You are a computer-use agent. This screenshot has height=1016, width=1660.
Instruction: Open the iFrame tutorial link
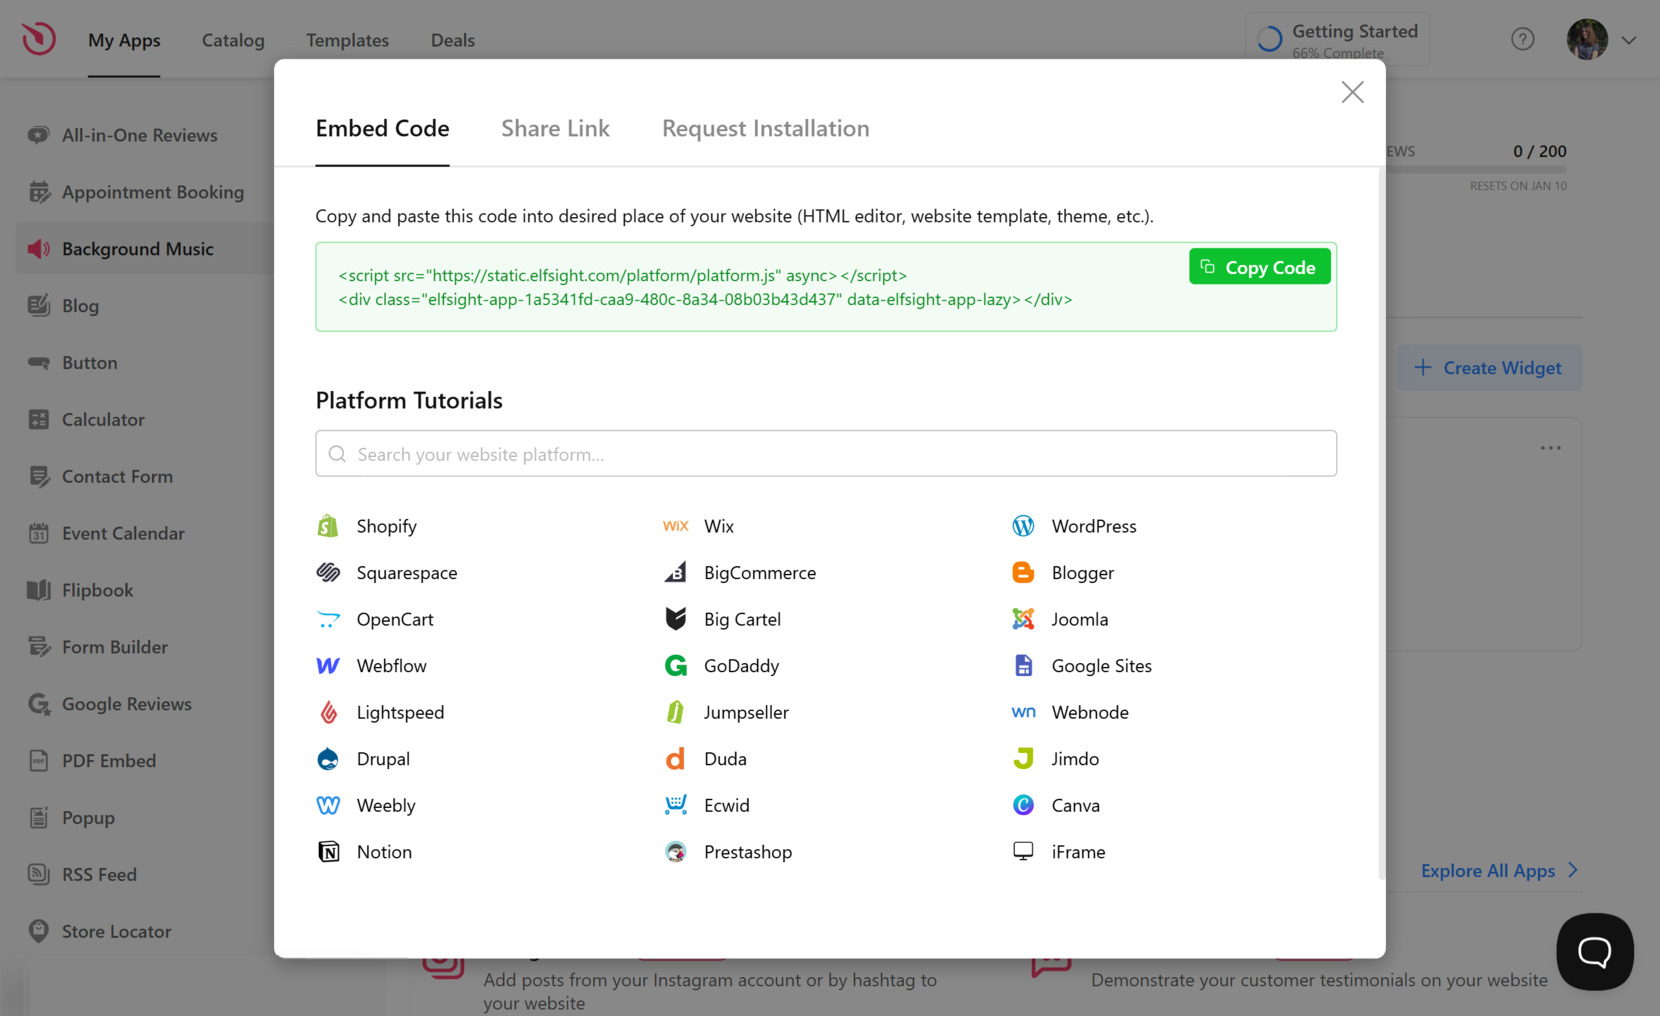(1077, 852)
